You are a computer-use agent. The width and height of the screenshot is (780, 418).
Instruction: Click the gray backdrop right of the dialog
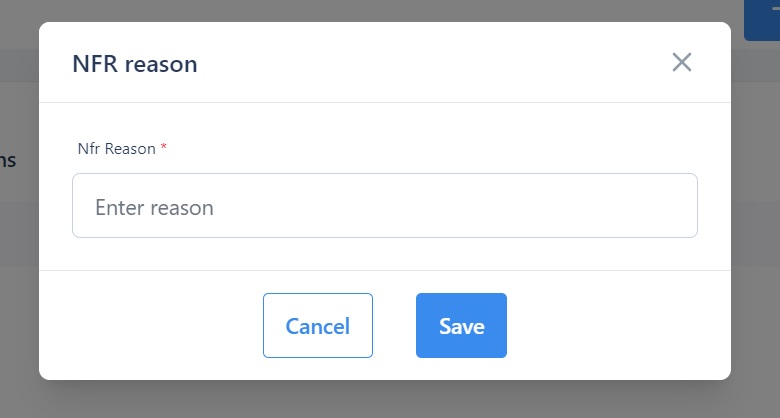[x=756, y=250]
